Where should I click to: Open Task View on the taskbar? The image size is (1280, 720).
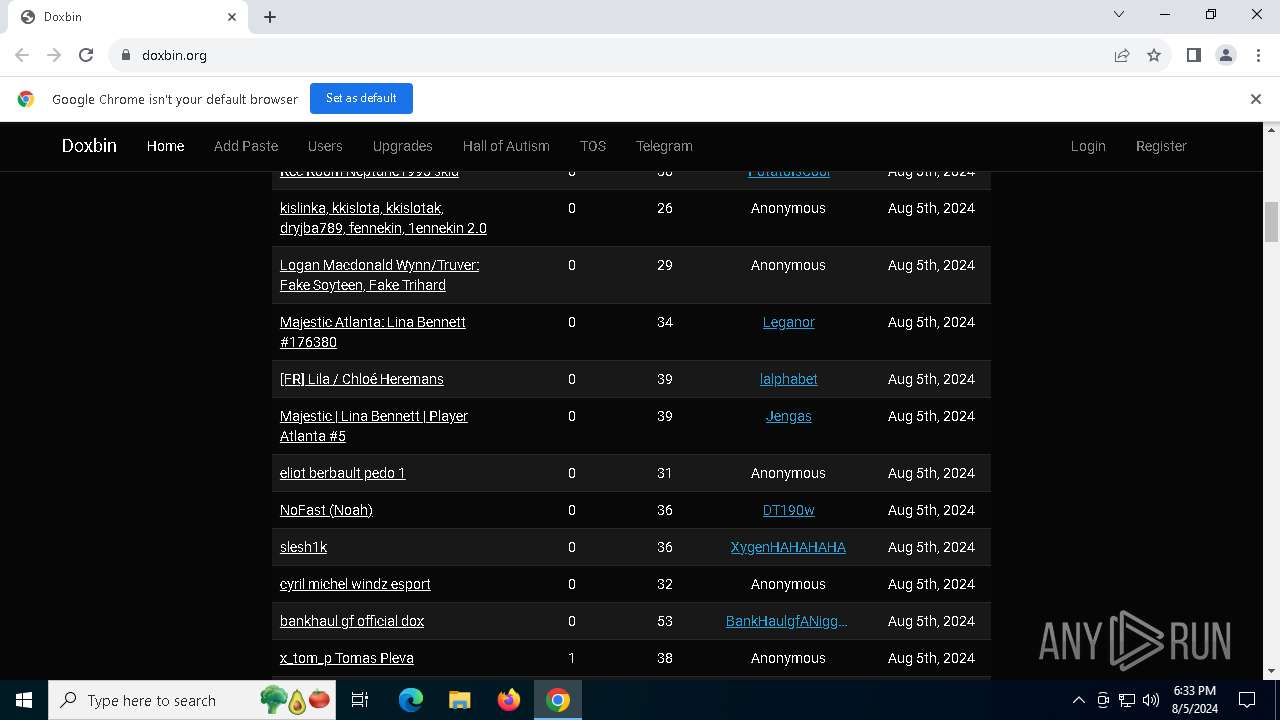coord(360,700)
